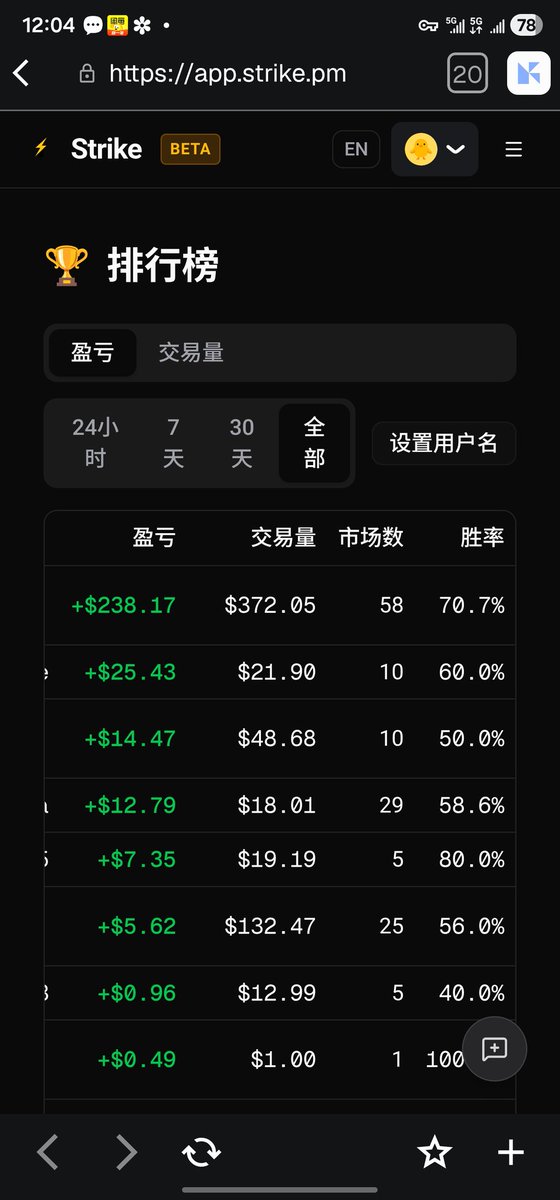Click the 胜率 column header

tap(482, 537)
